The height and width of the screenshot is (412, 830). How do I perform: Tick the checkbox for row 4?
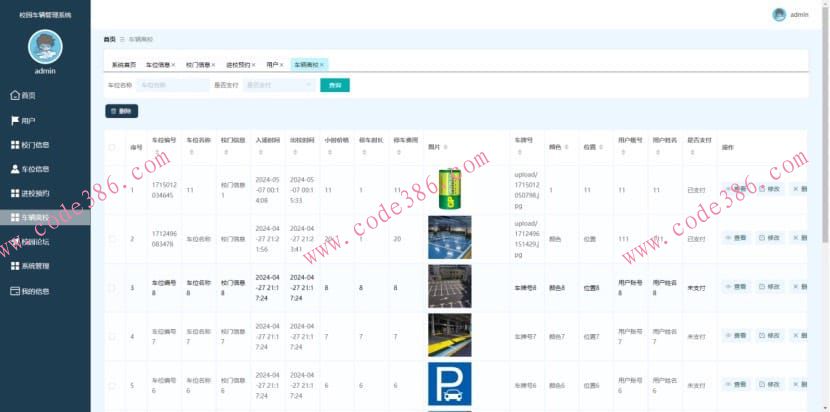point(112,336)
